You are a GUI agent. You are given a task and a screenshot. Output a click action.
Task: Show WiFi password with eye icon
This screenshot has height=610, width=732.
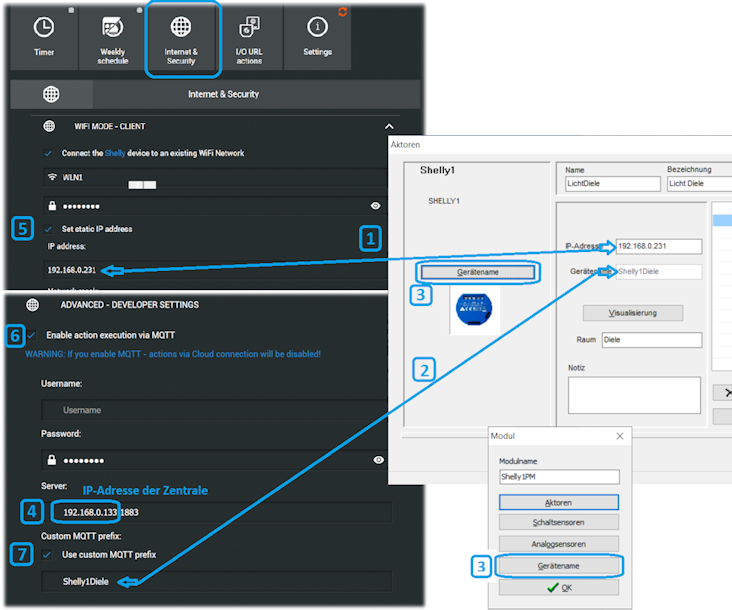[x=375, y=206]
